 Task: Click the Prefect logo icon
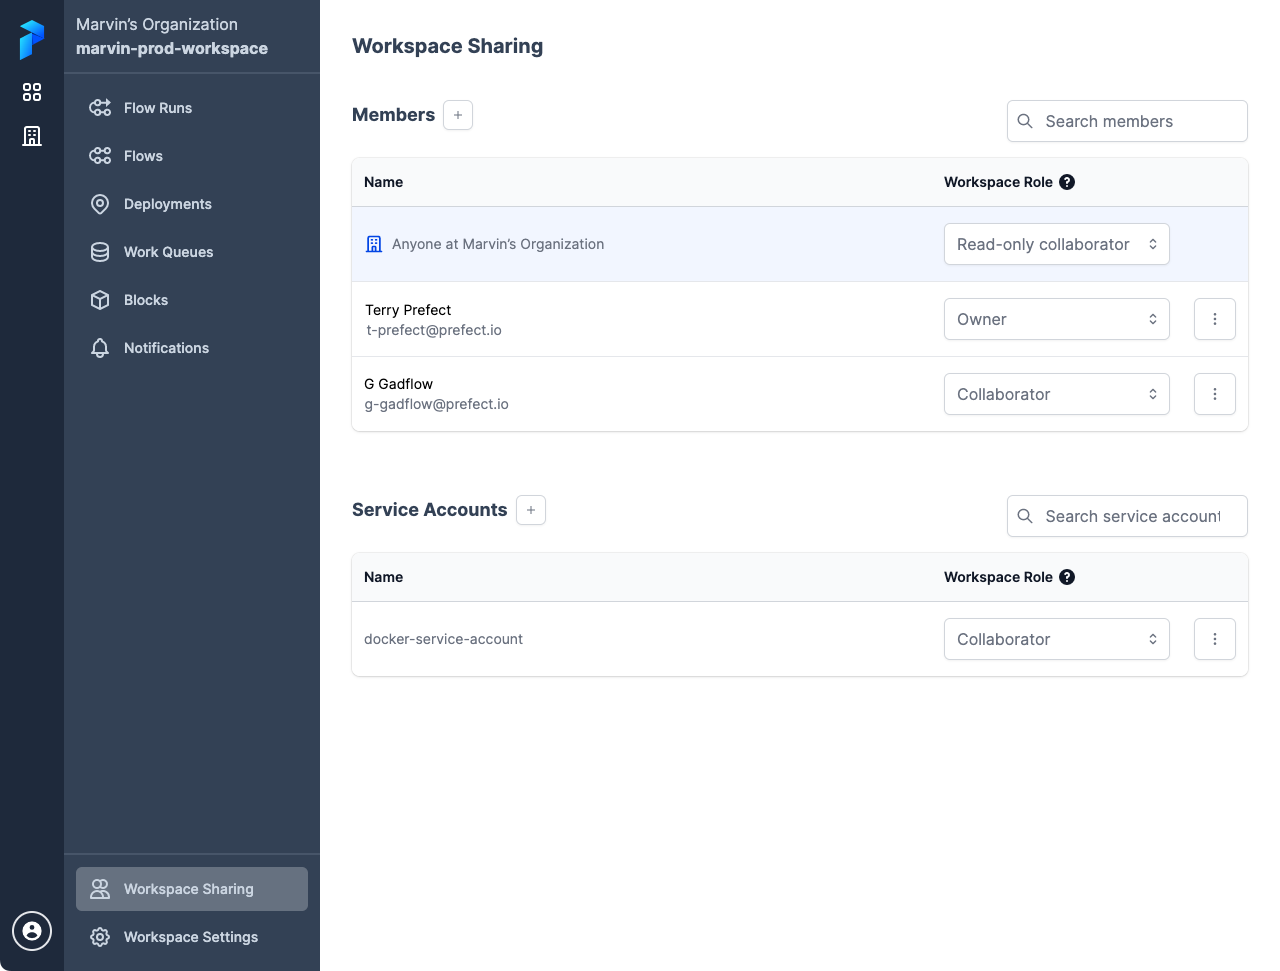[x=32, y=40]
